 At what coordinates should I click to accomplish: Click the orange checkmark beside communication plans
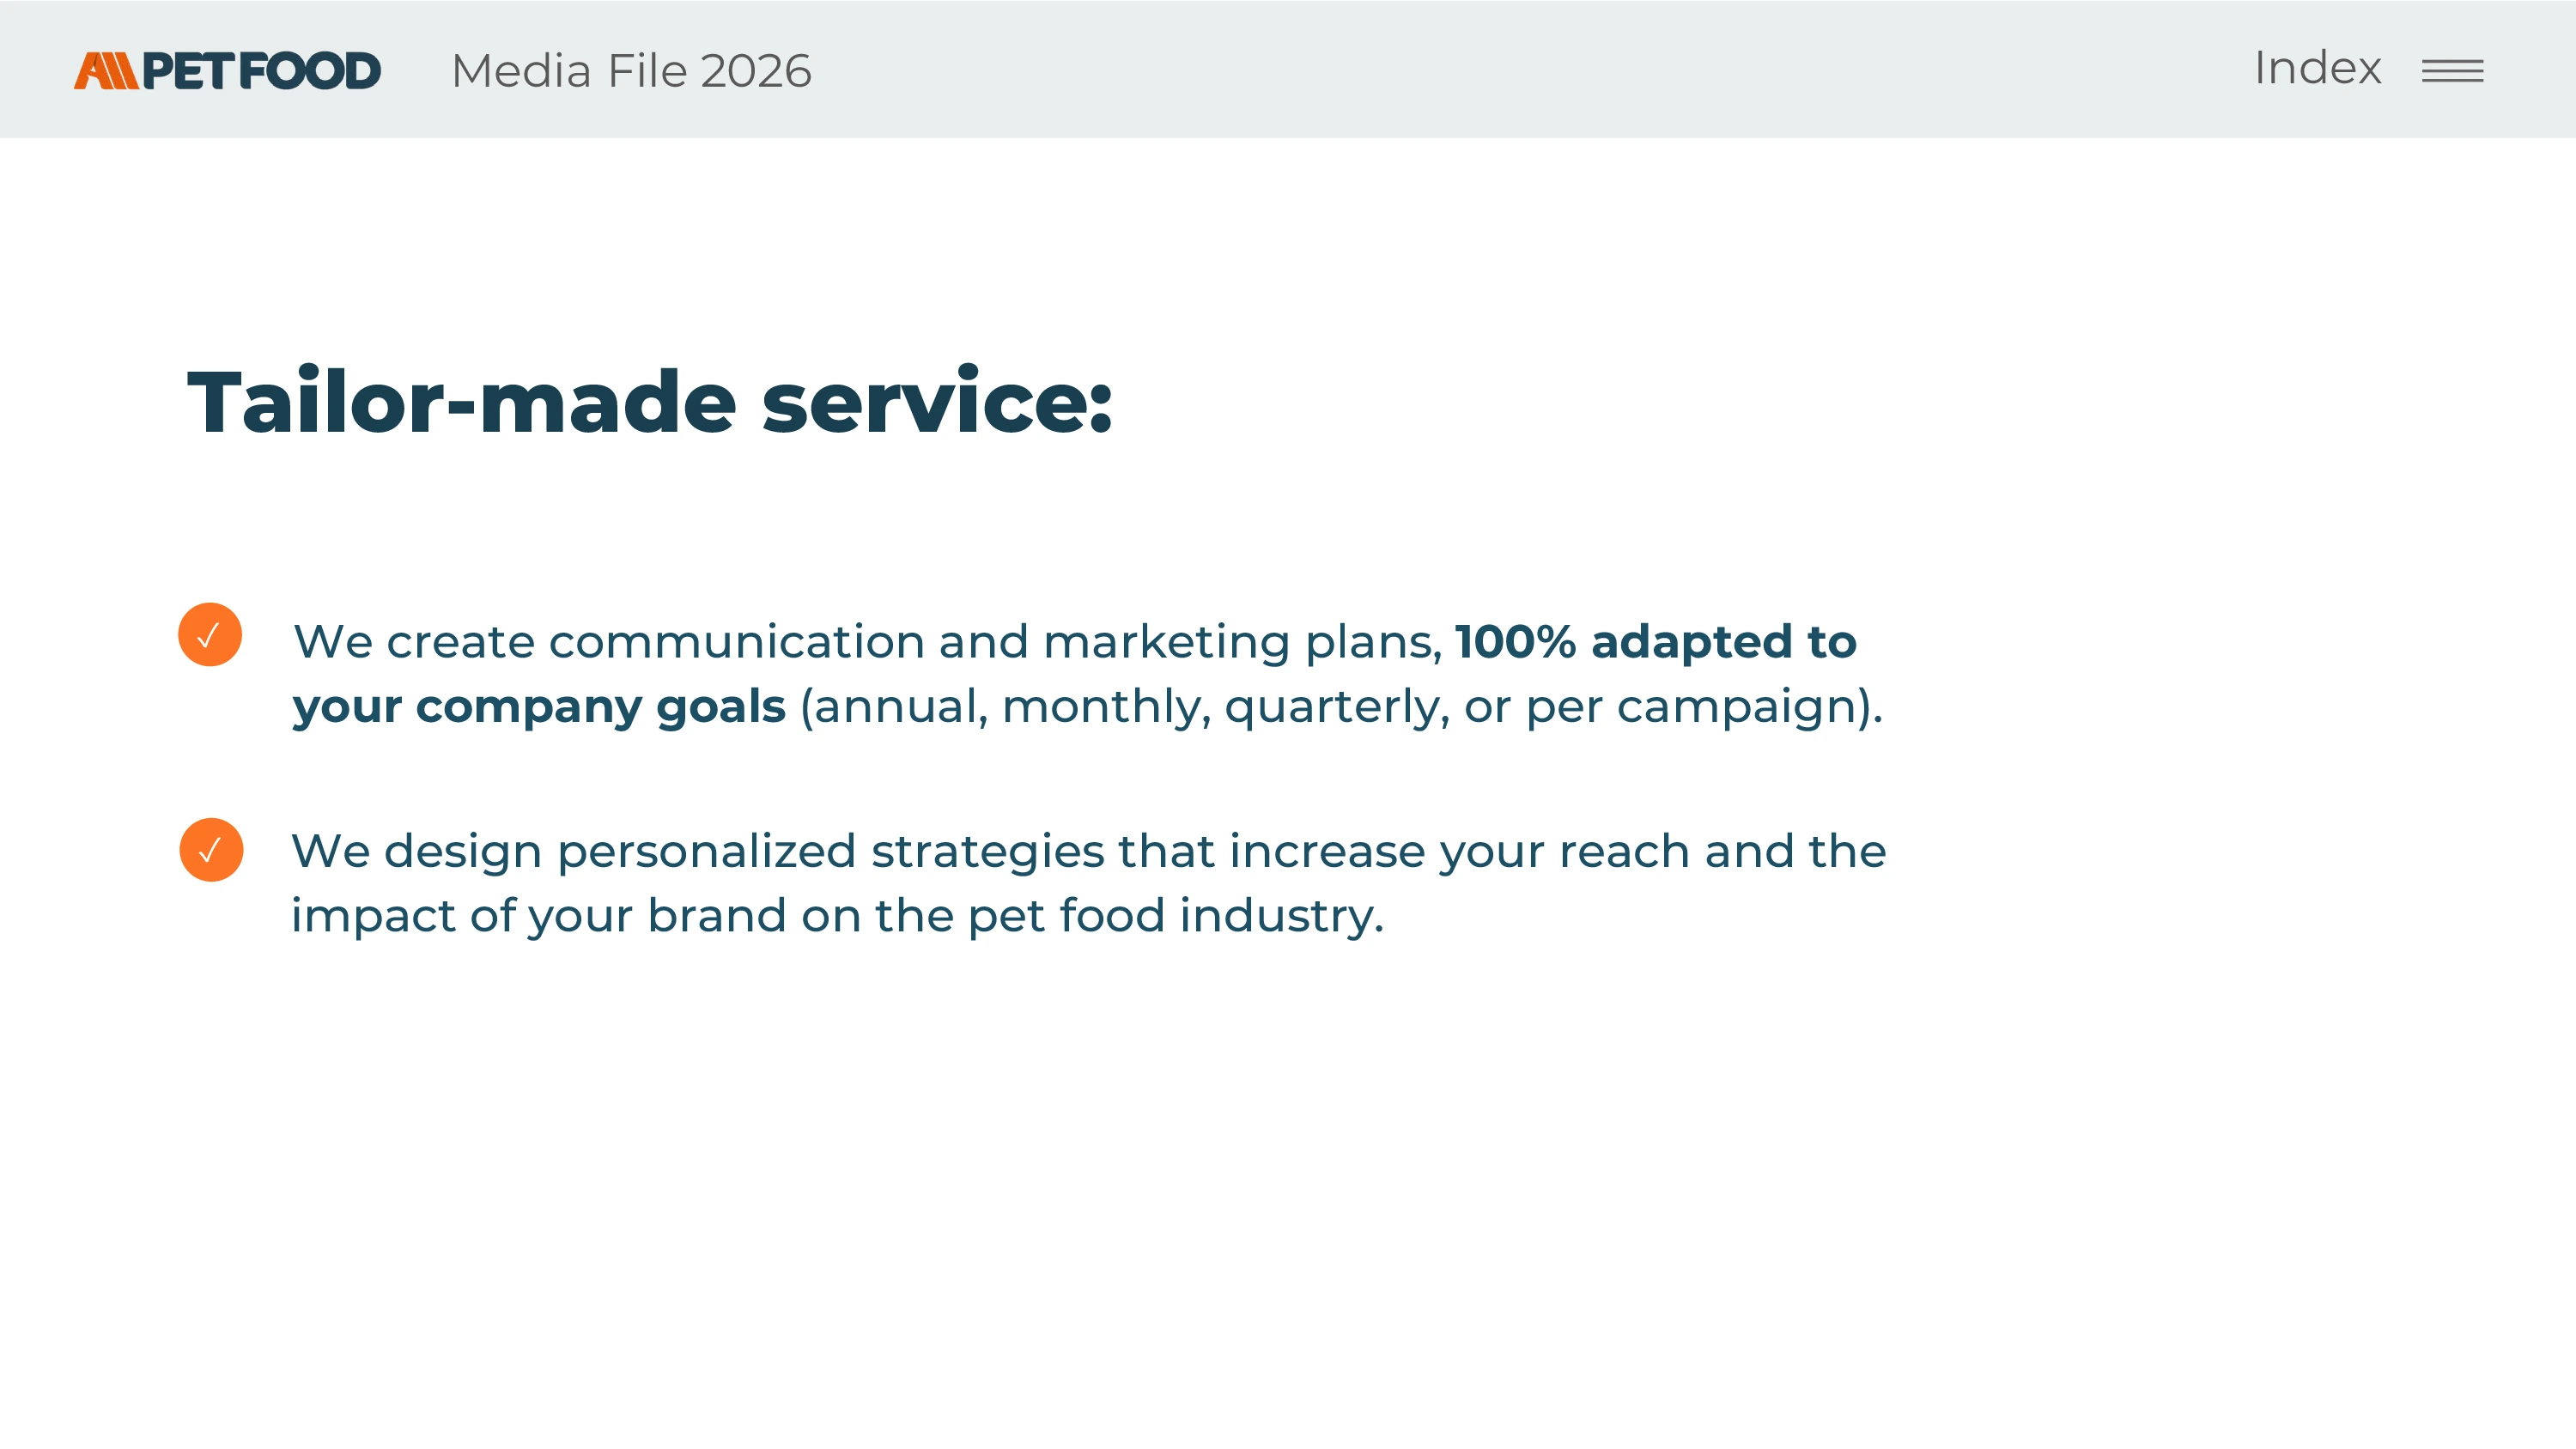210,634
